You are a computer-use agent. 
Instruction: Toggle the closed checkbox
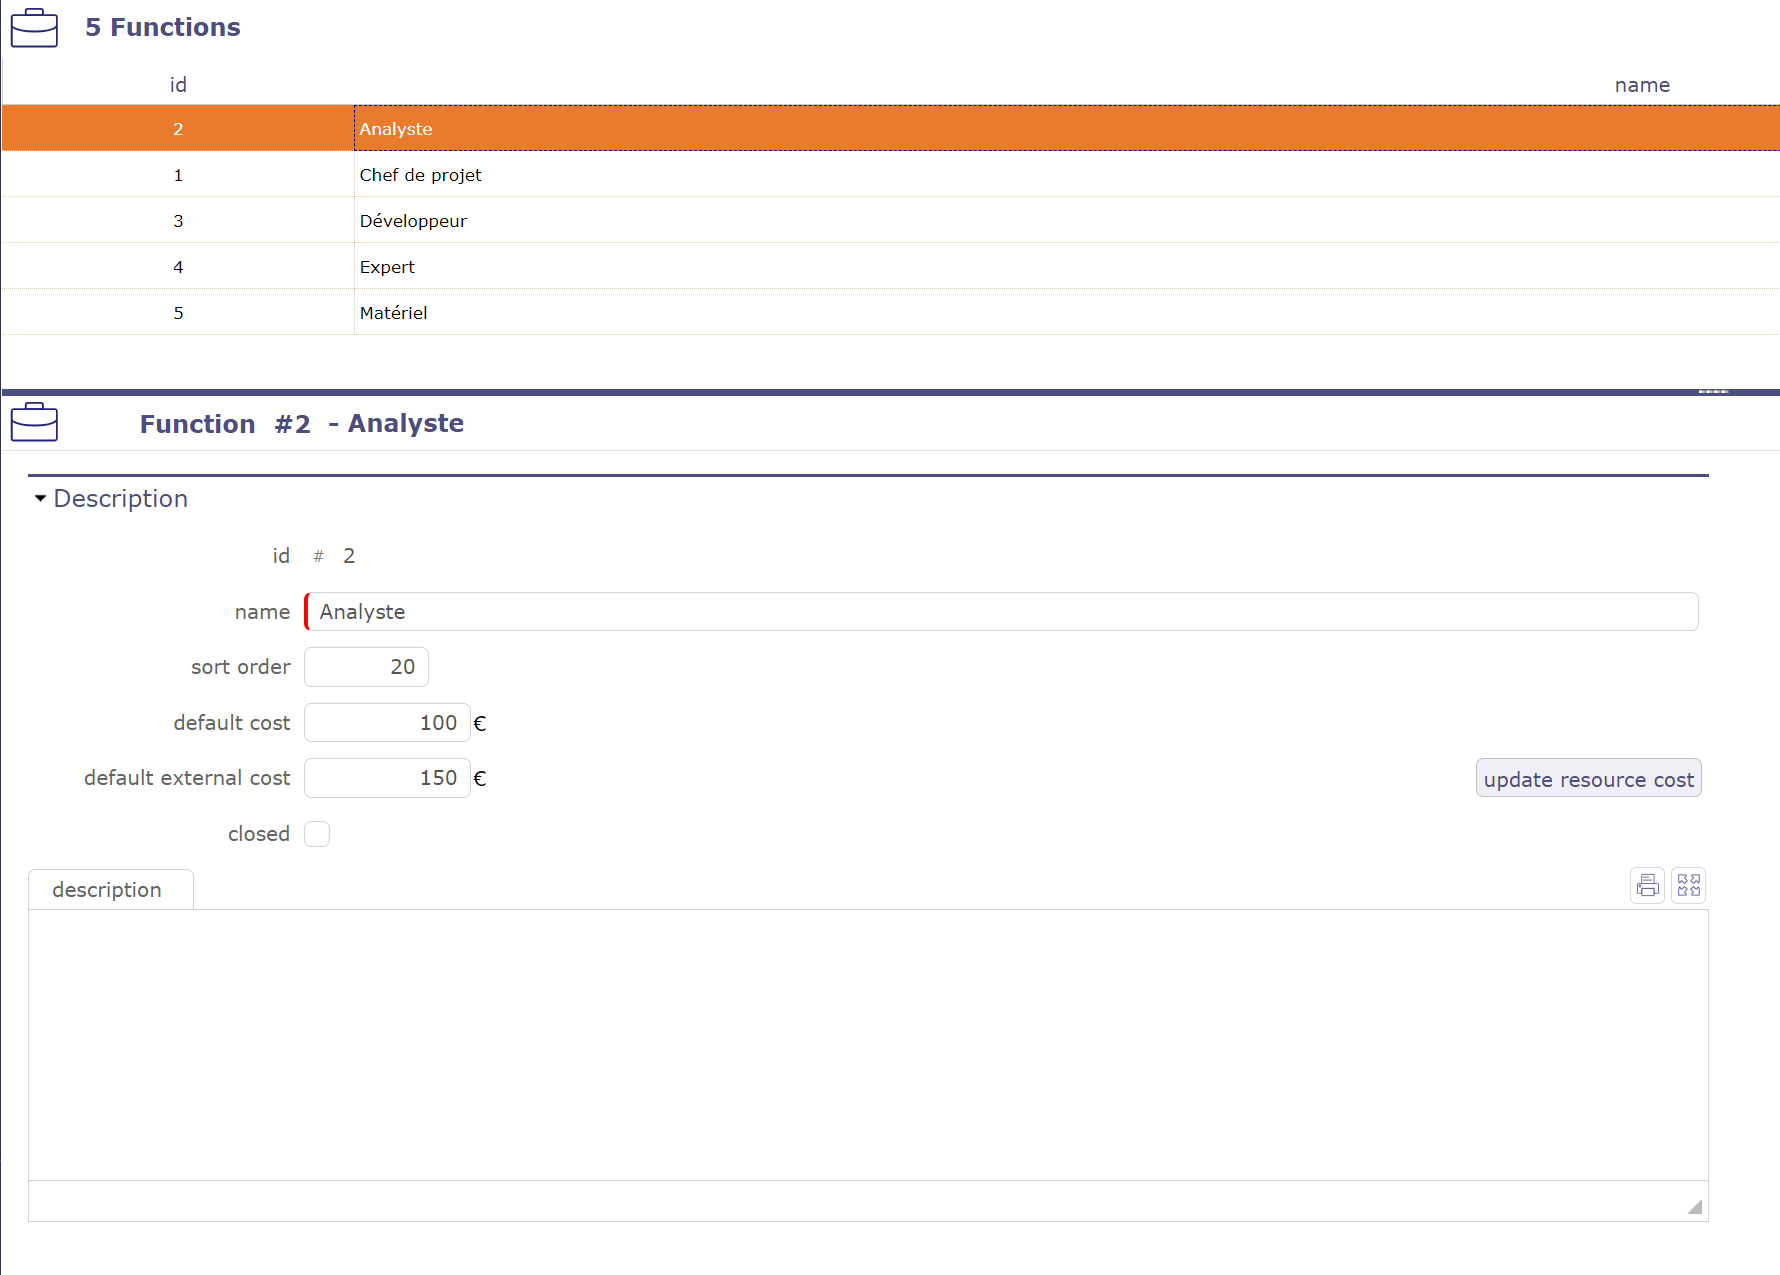click(317, 833)
